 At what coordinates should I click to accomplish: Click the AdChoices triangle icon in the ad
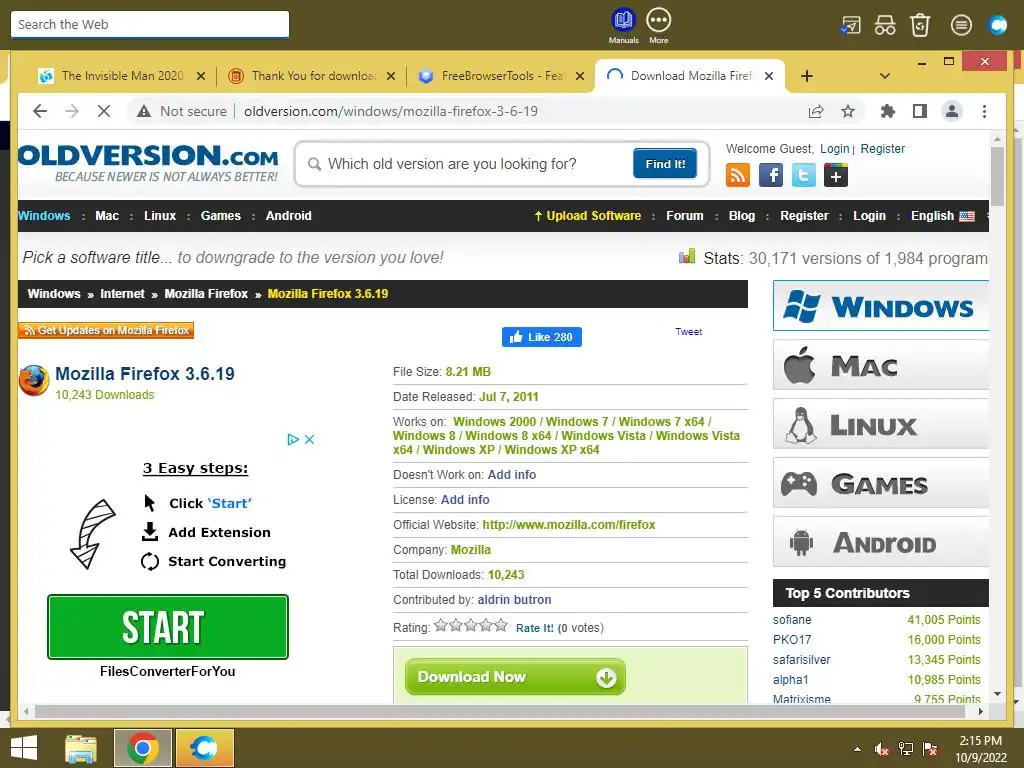point(293,440)
